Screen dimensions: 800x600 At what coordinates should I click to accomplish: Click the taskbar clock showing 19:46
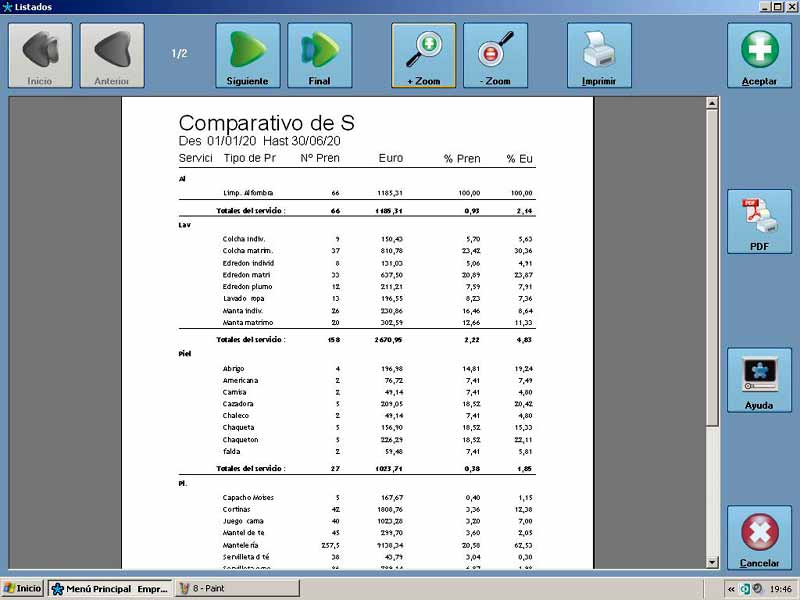780,589
